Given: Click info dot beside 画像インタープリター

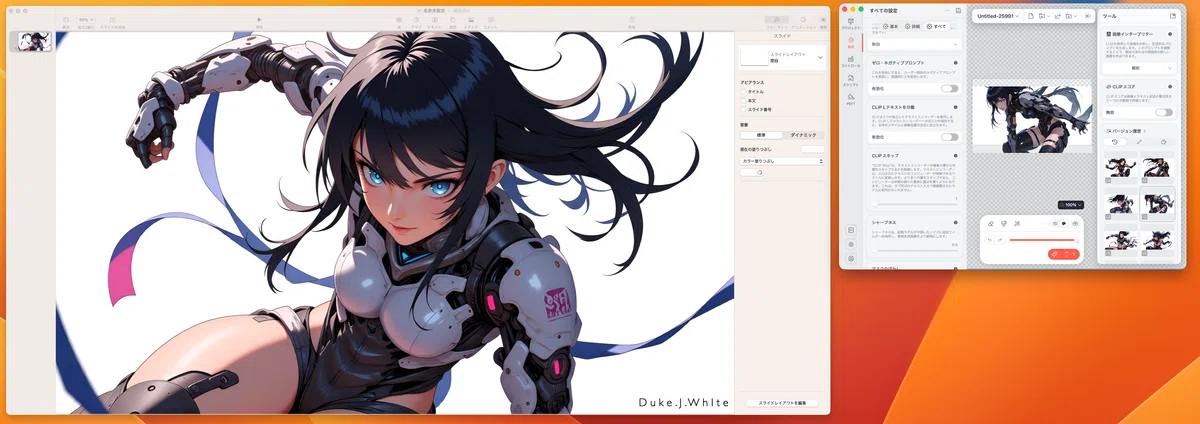Looking at the screenshot, I should pos(1170,34).
